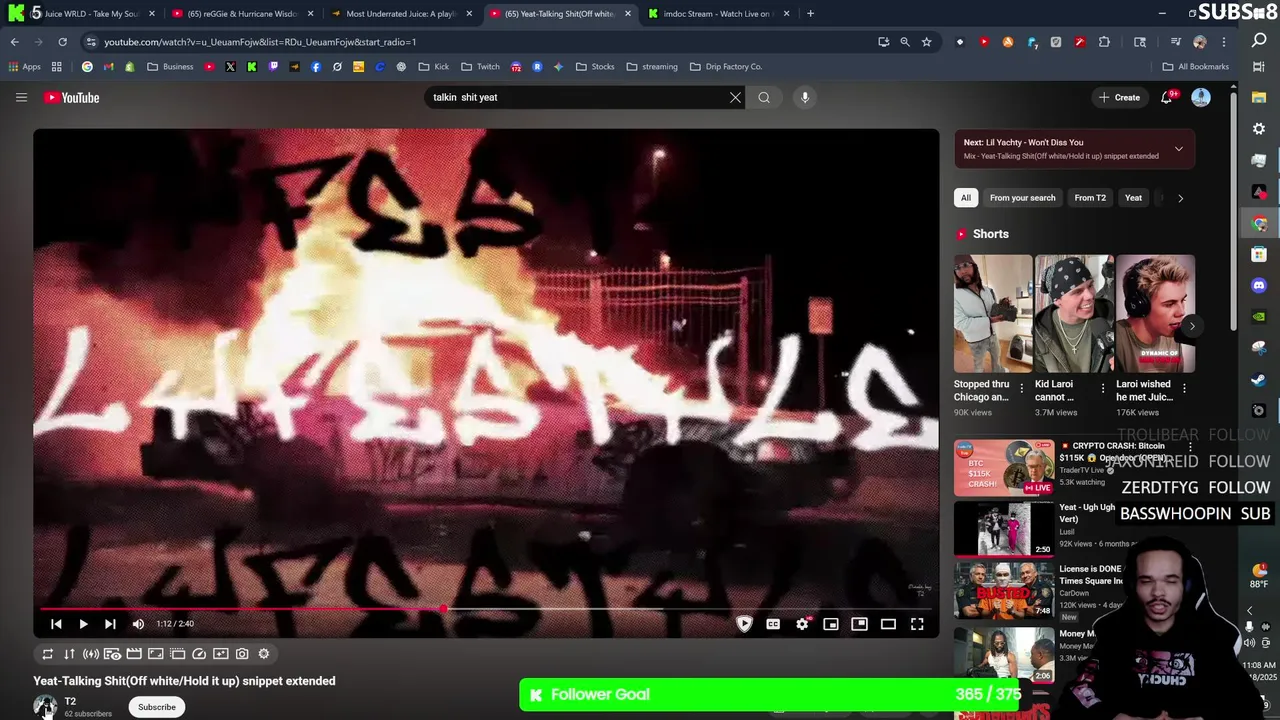1280x720 pixels.
Task: Open a new browser tab
Action: point(810,14)
